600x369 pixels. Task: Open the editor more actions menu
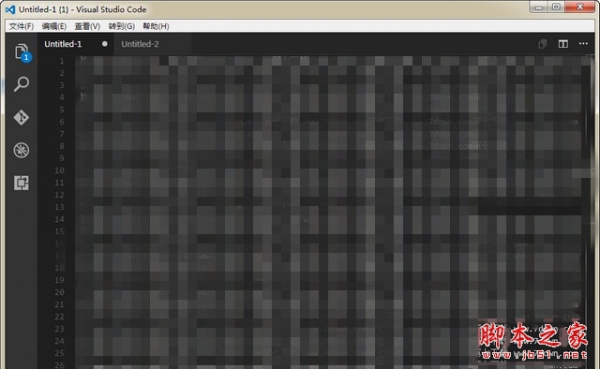[583, 44]
